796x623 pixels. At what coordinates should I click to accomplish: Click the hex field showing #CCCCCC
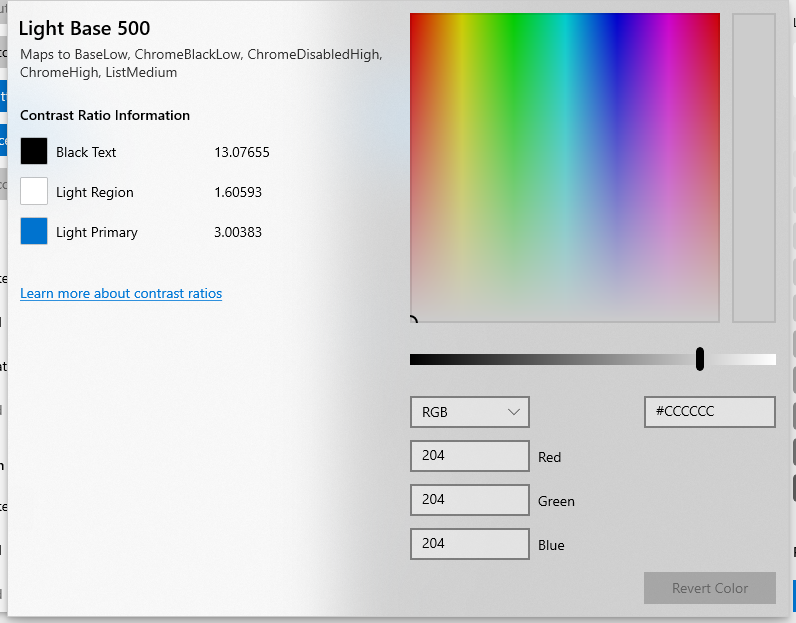[709, 412]
